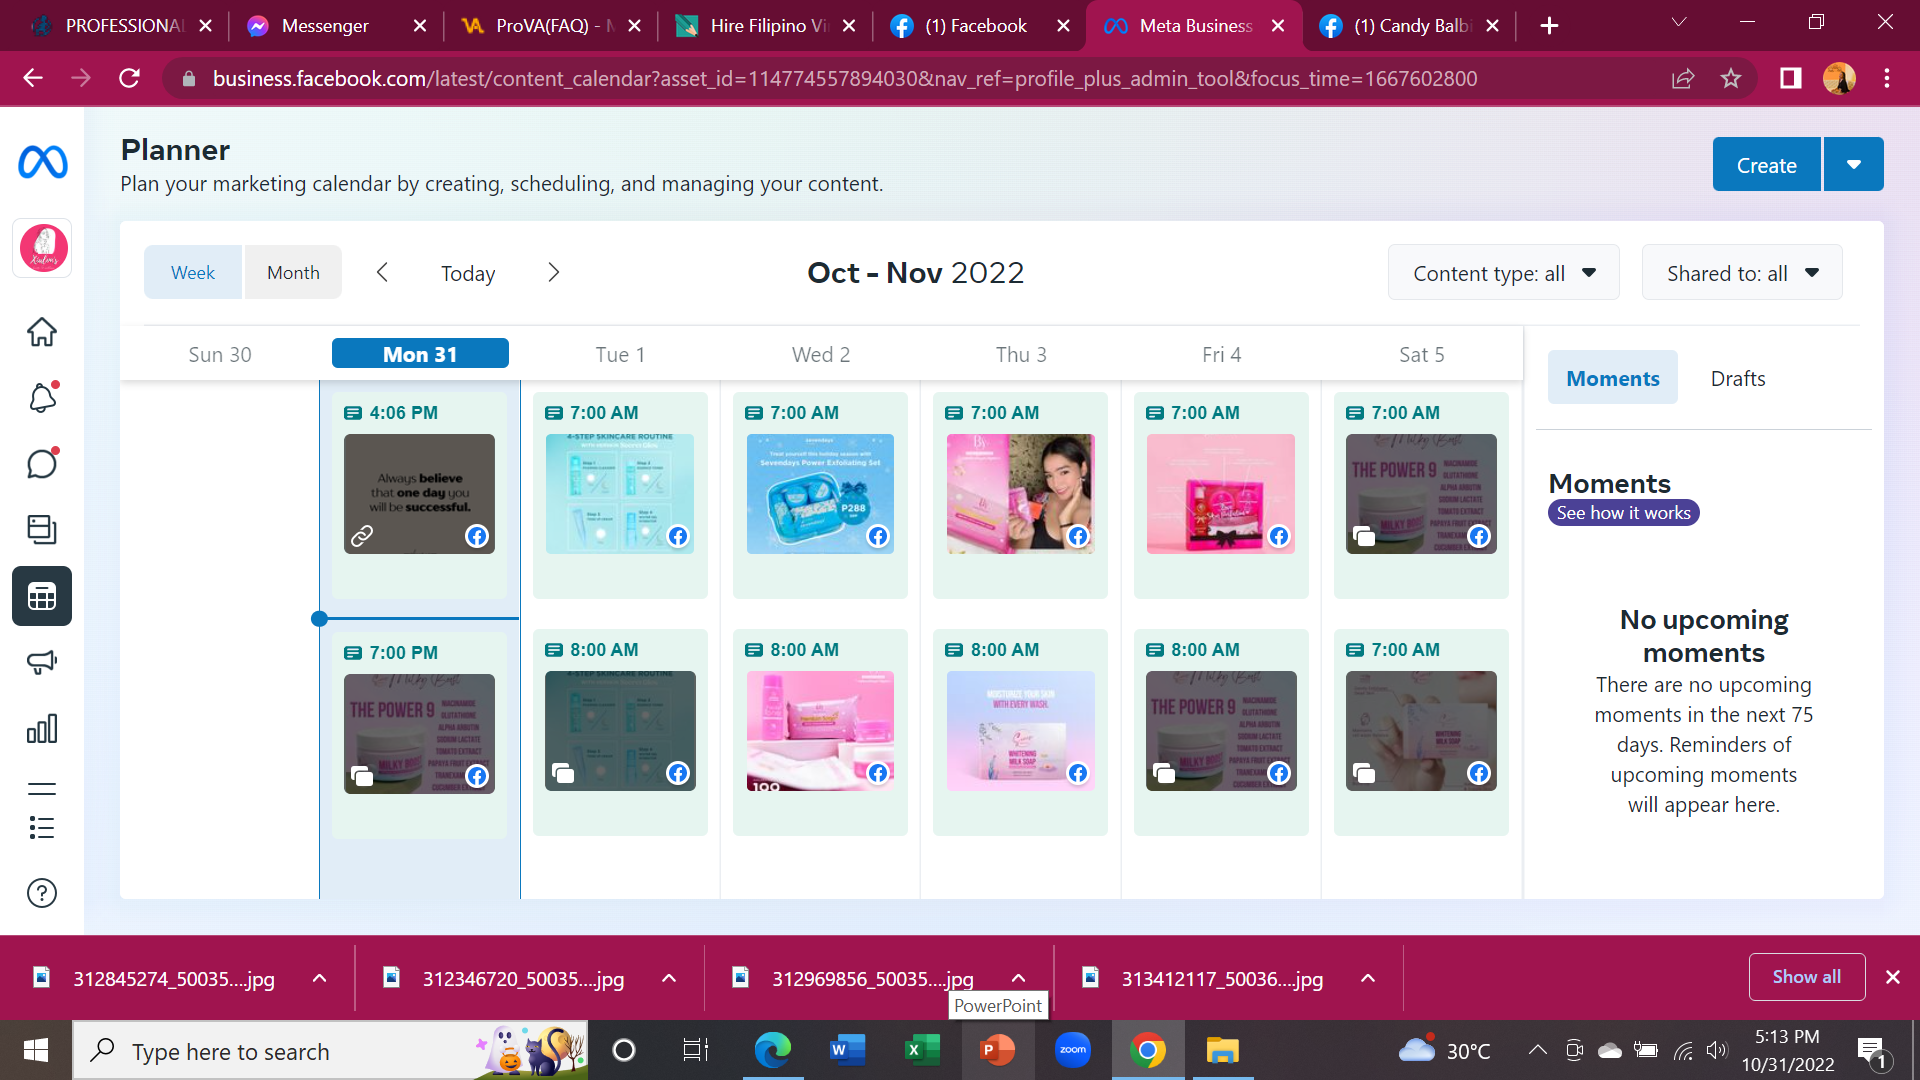The width and height of the screenshot is (1920, 1080).
Task: Open Insights bar chart icon
Action: pos(42,729)
